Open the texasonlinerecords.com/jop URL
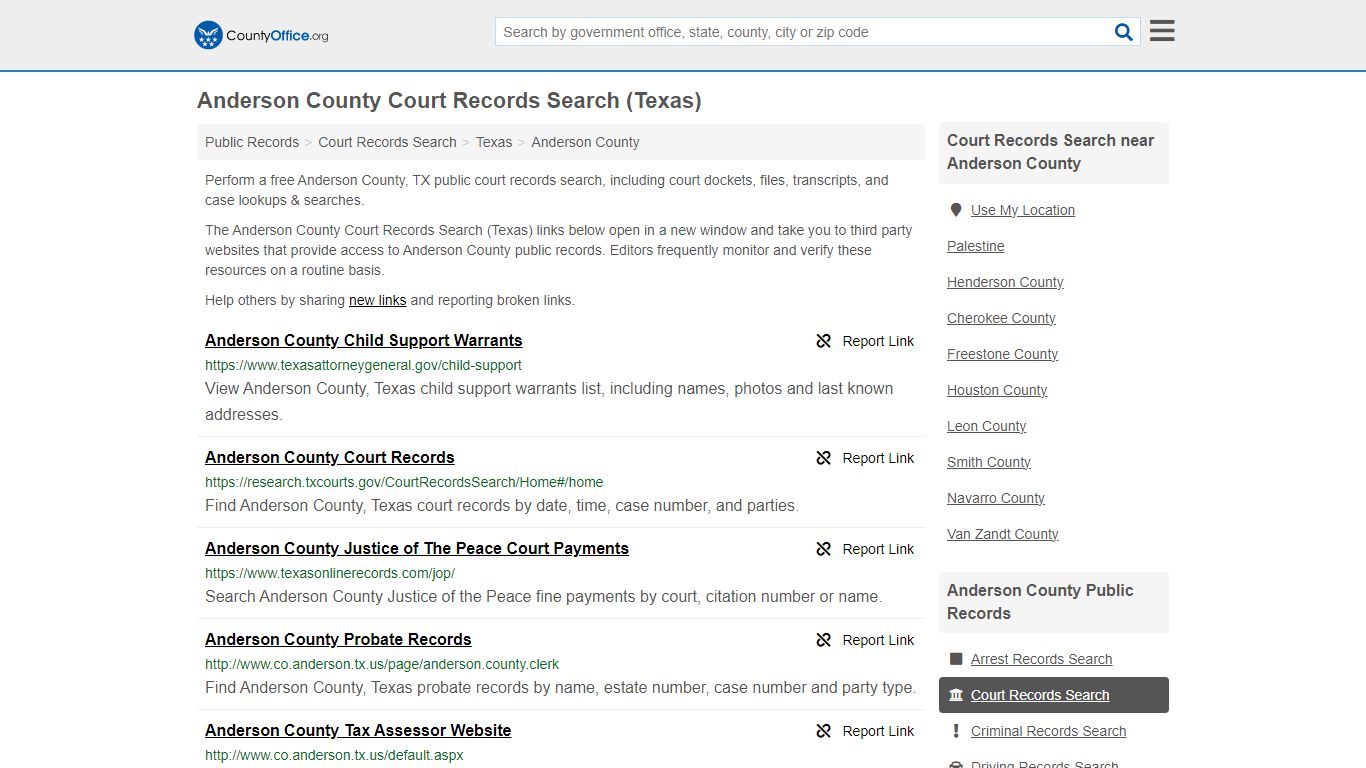The width and height of the screenshot is (1366, 768). (x=330, y=573)
